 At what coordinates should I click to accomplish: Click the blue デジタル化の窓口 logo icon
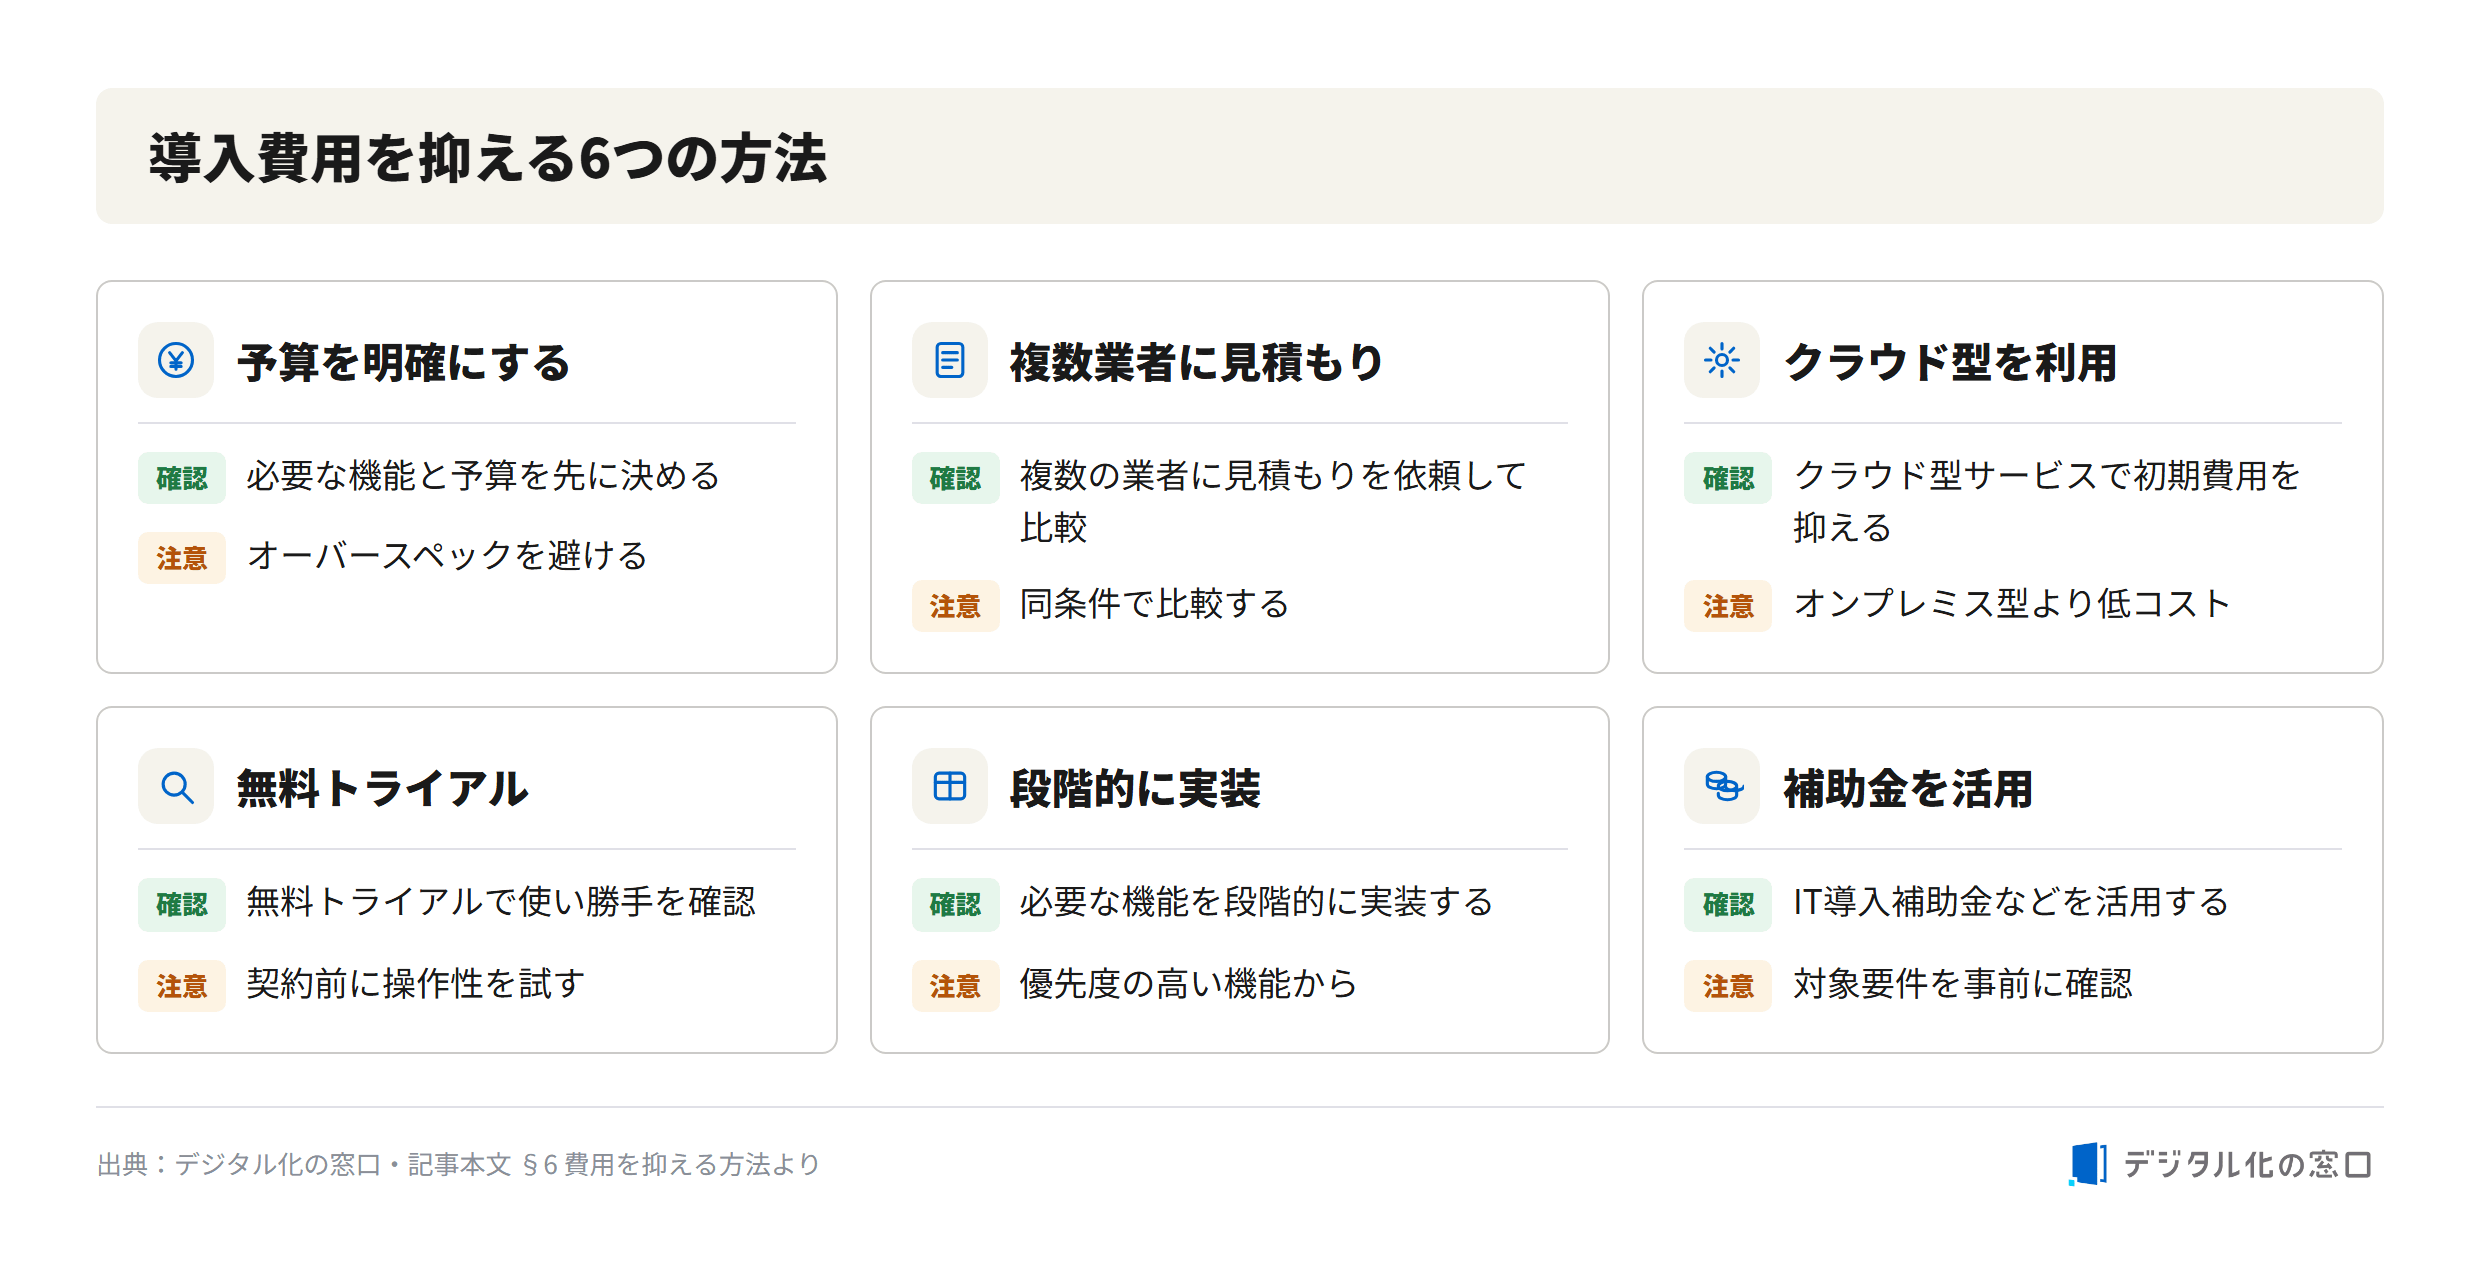(2087, 1164)
